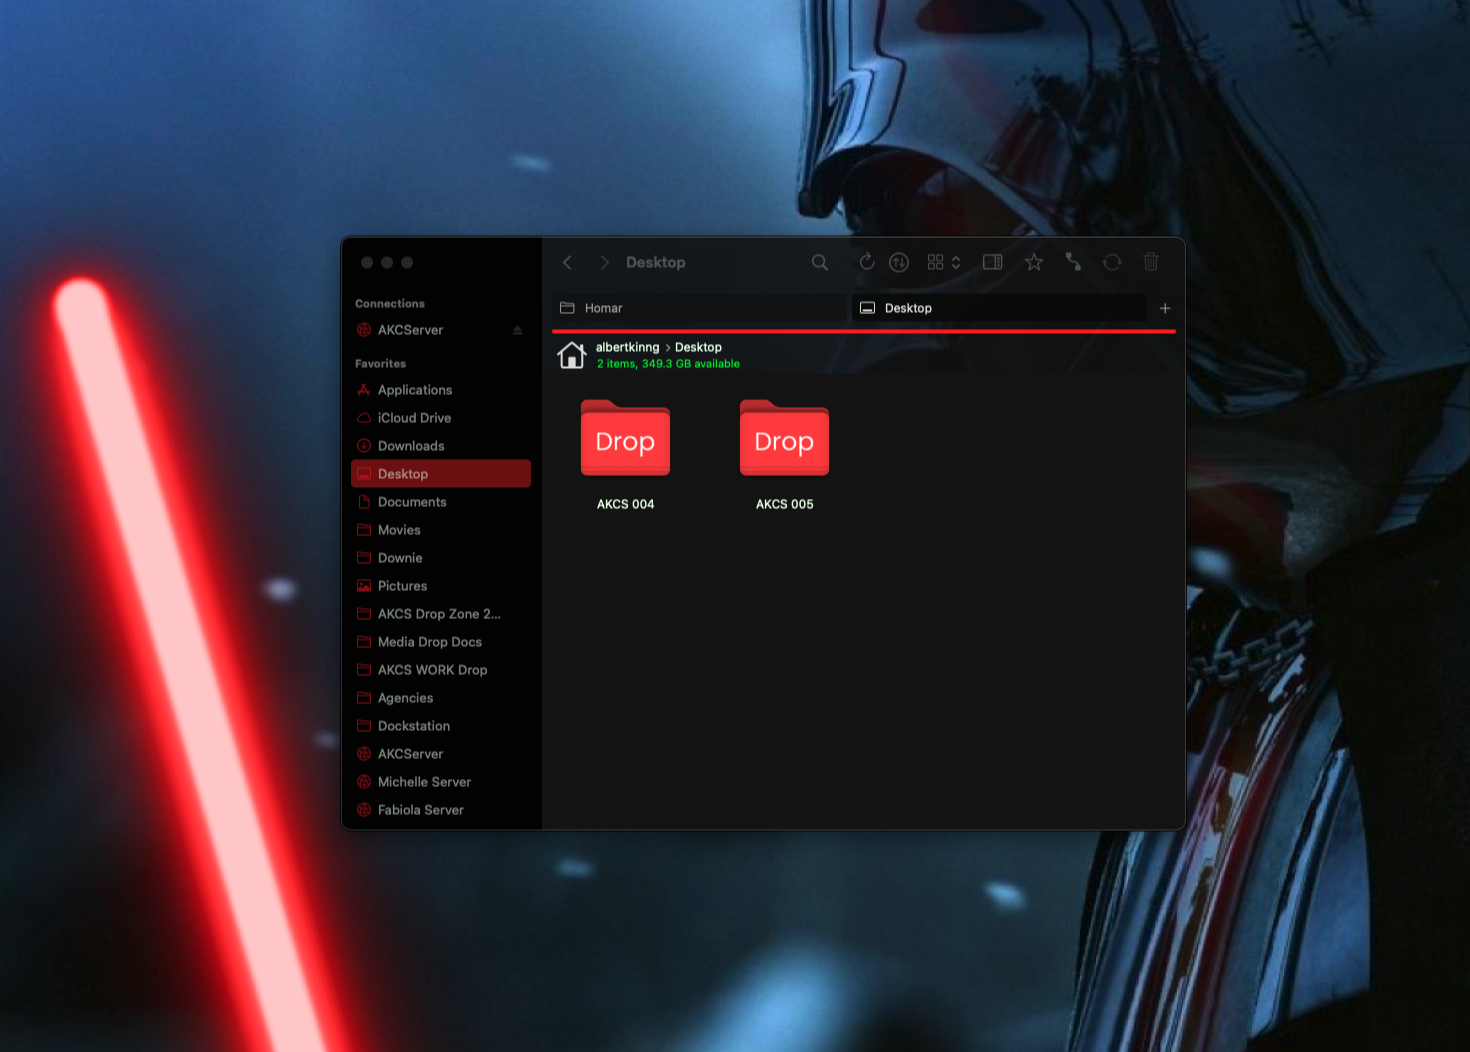Switch to the Homar tab
Image resolution: width=1470 pixels, height=1052 pixels.
tap(699, 308)
